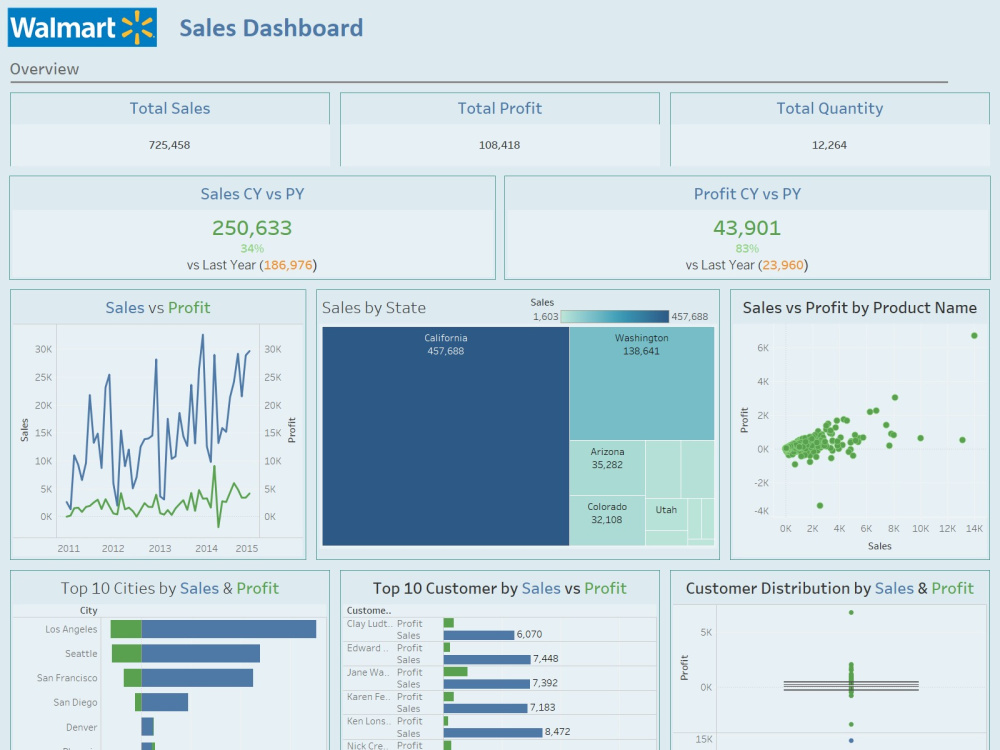Click the Walmart spark logo icon
1000x750 pixels.
pos(135,27)
